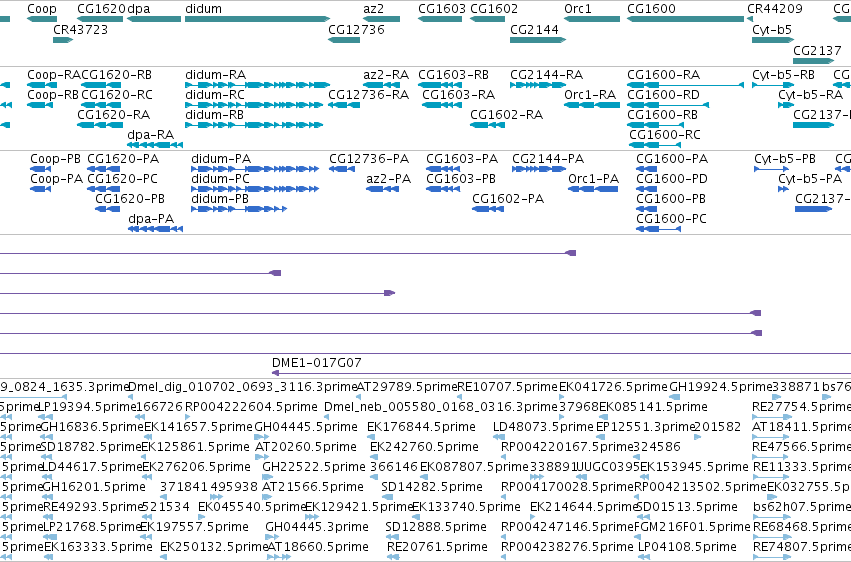Screen dimensions: 851x562
Task: Click the Cyt-b5-PB protein glyph
Action: point(771,169)
